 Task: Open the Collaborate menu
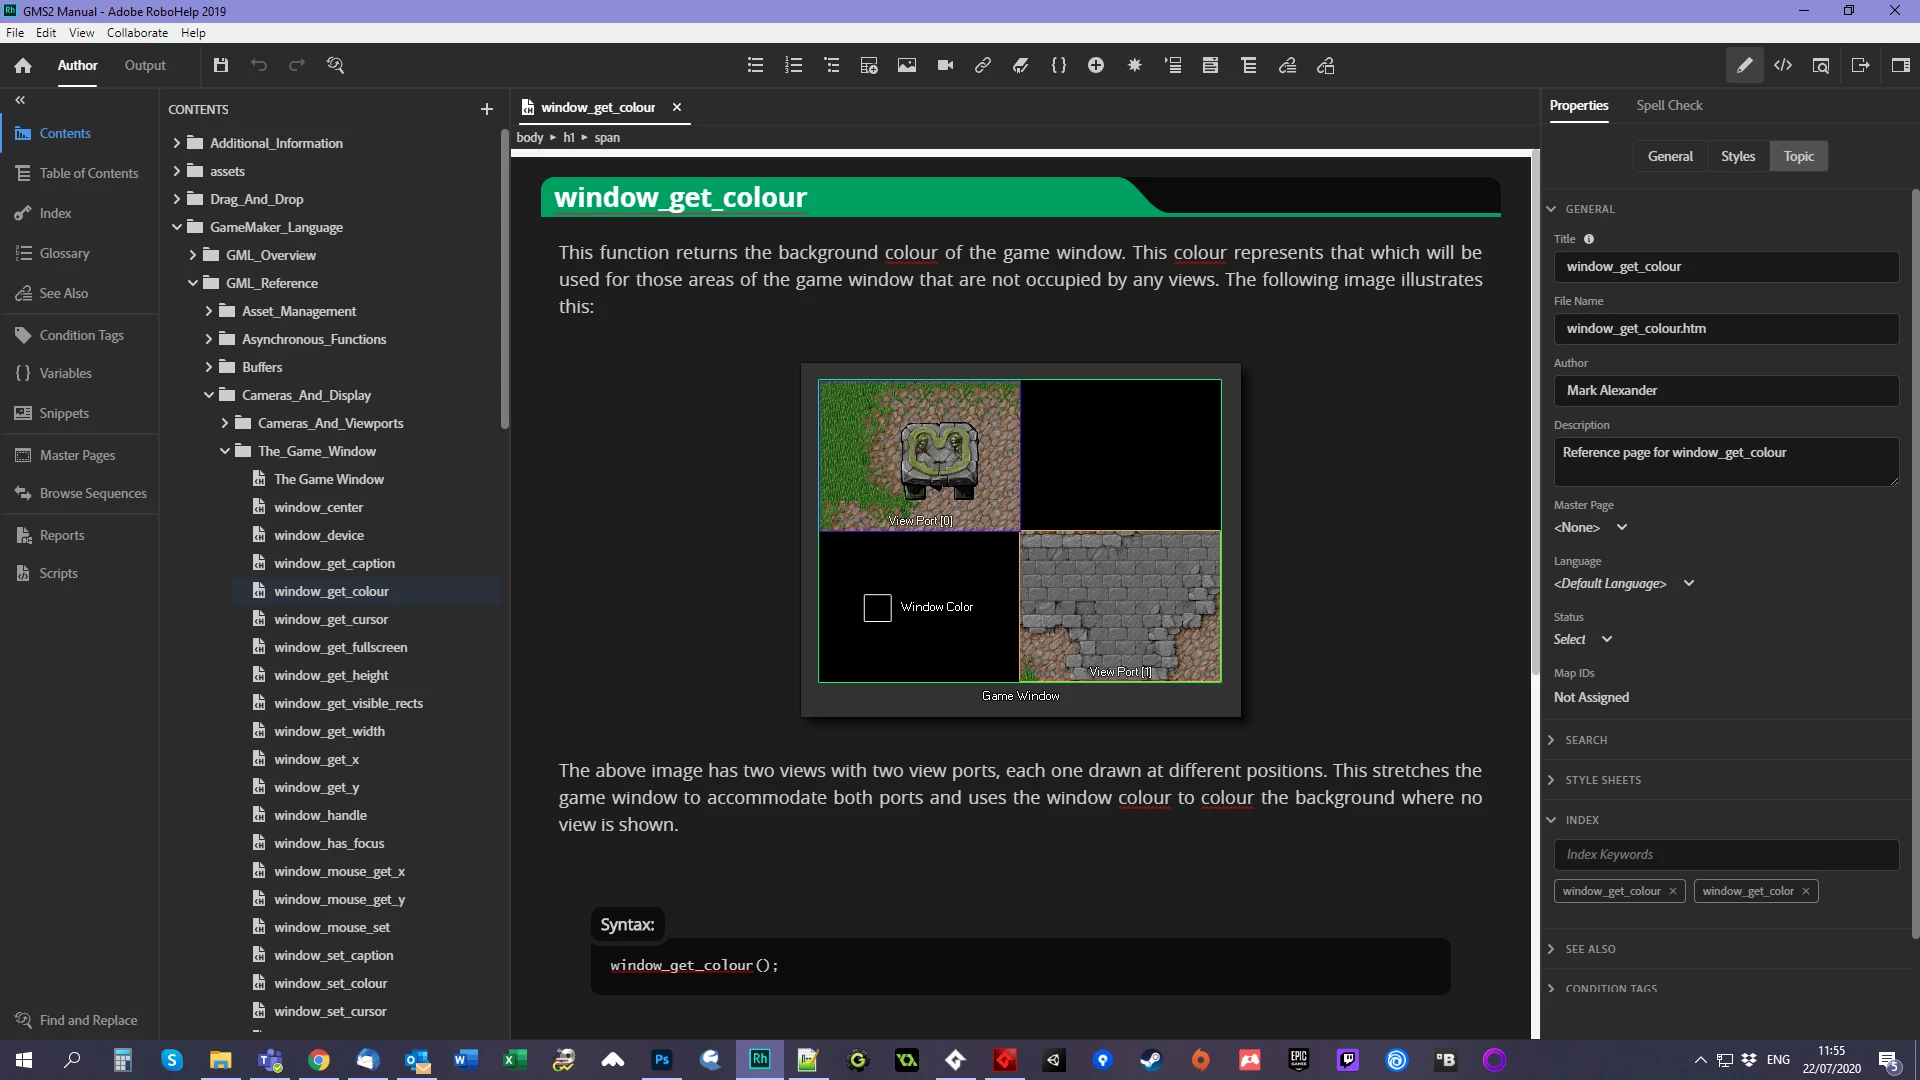tap(137, 33)
